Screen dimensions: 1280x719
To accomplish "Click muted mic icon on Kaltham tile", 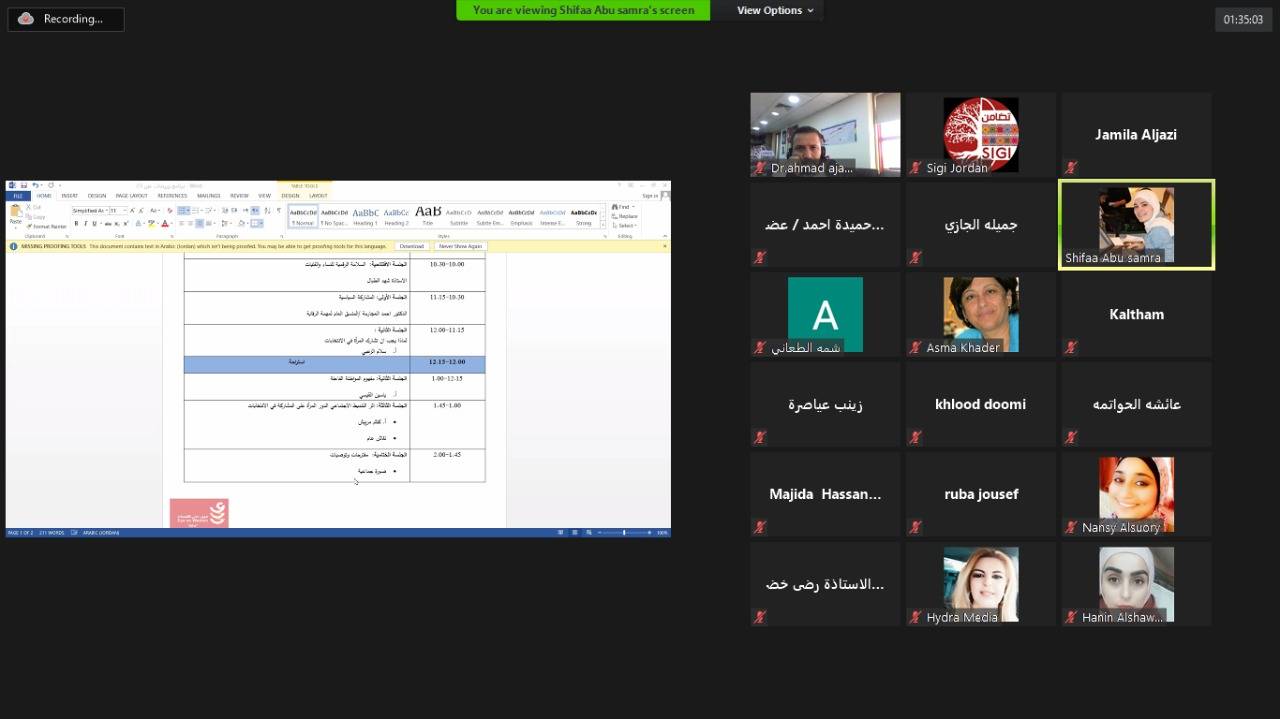I will [1071, 348].
